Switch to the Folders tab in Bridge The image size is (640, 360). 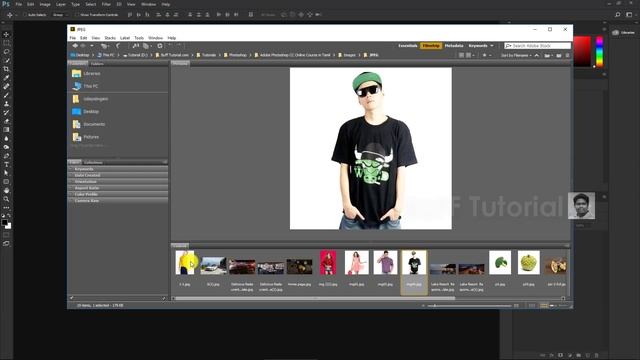(97, 64)
